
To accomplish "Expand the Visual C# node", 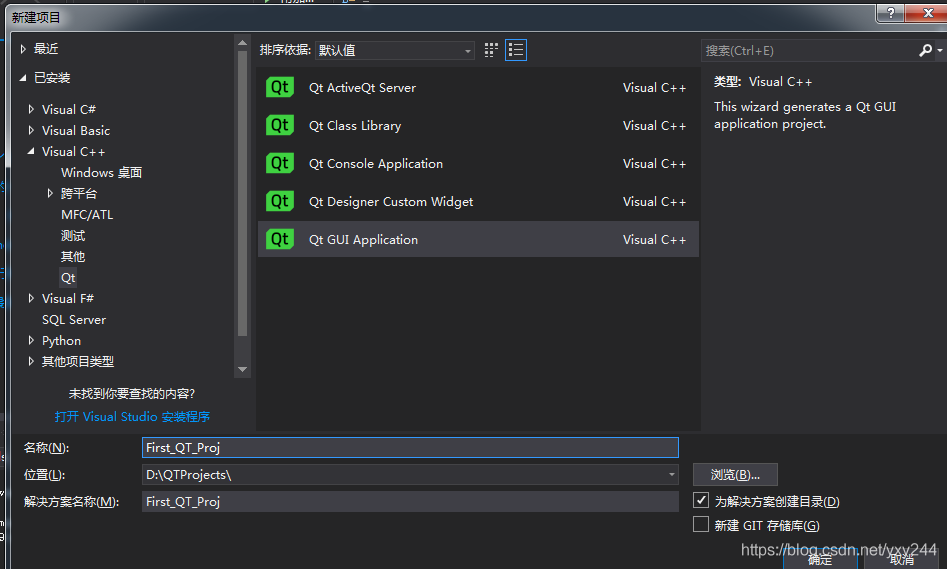I will [x=31, y=109].
